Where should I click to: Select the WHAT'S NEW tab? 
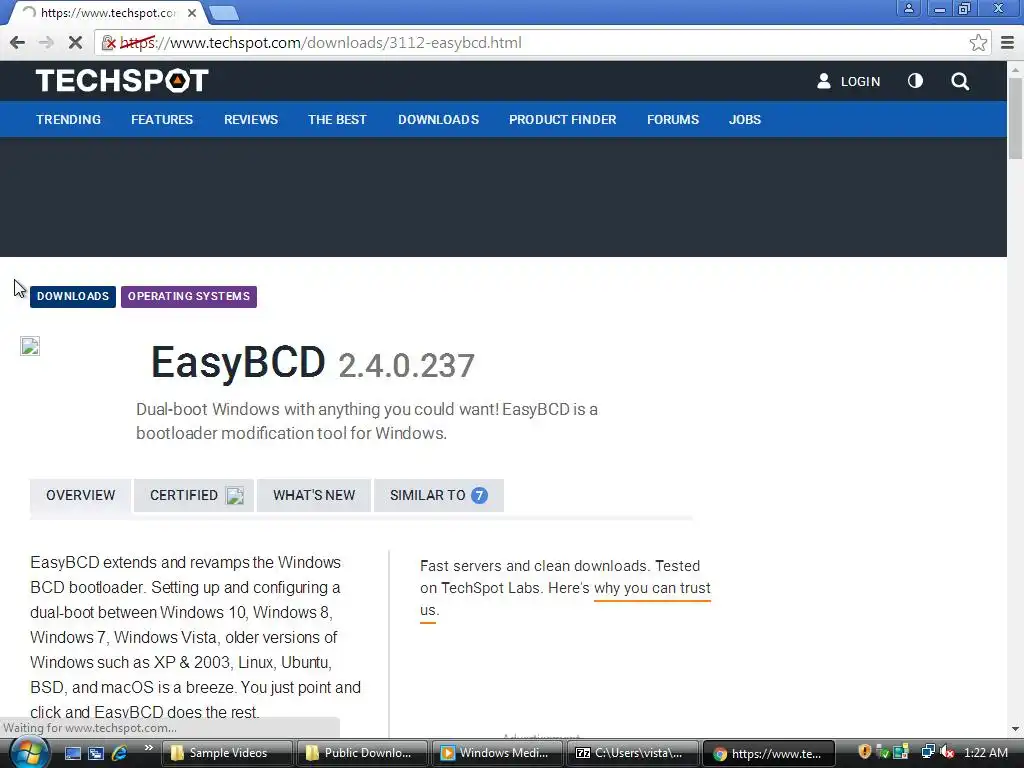point(314,496)
